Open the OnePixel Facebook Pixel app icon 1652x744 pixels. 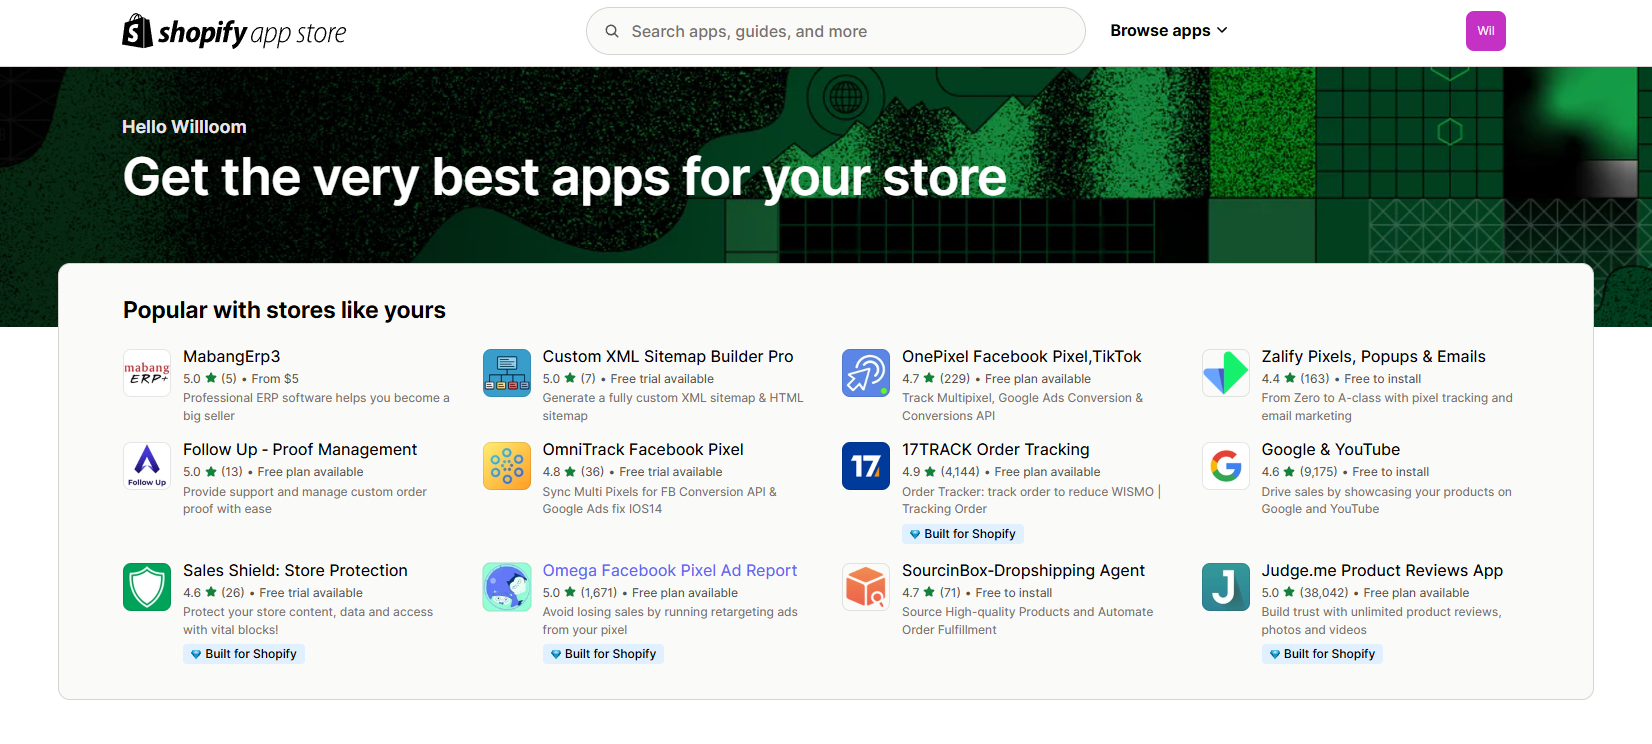[866, 373]
